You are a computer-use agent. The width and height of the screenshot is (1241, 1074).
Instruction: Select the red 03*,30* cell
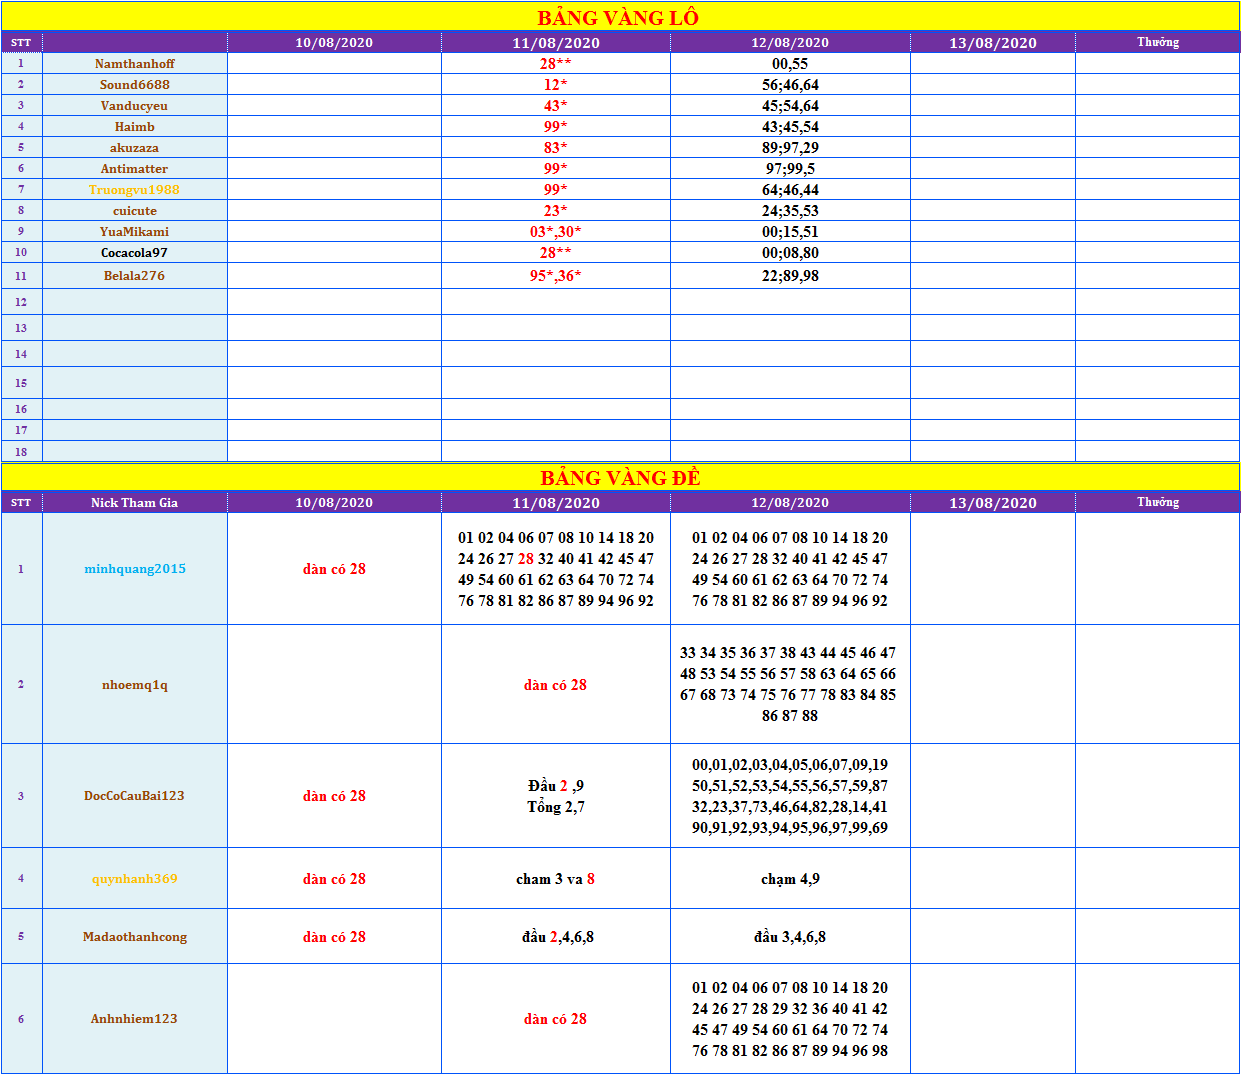pyautogui.click(x=555, y=232)
